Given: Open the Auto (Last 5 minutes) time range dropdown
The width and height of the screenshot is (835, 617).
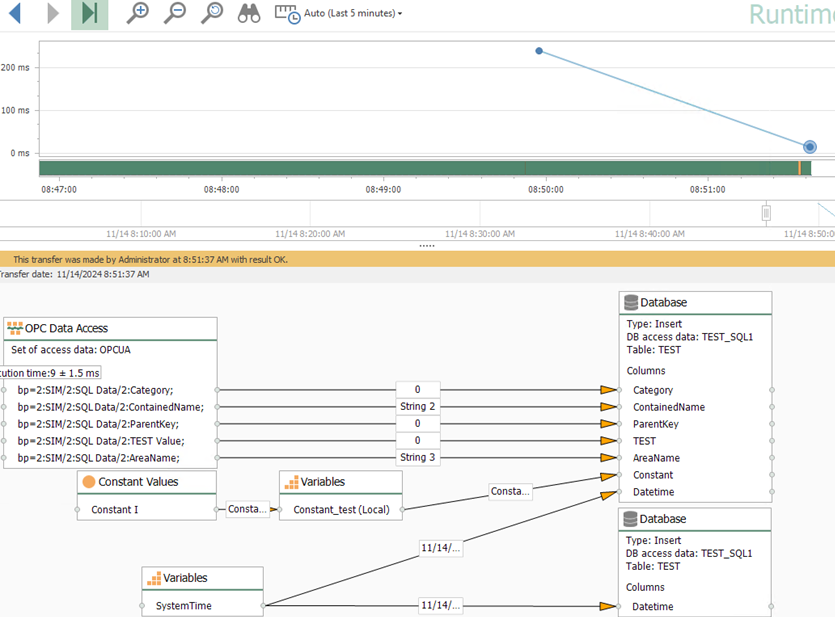Looking at the screenshot, I should coord(352,14).
